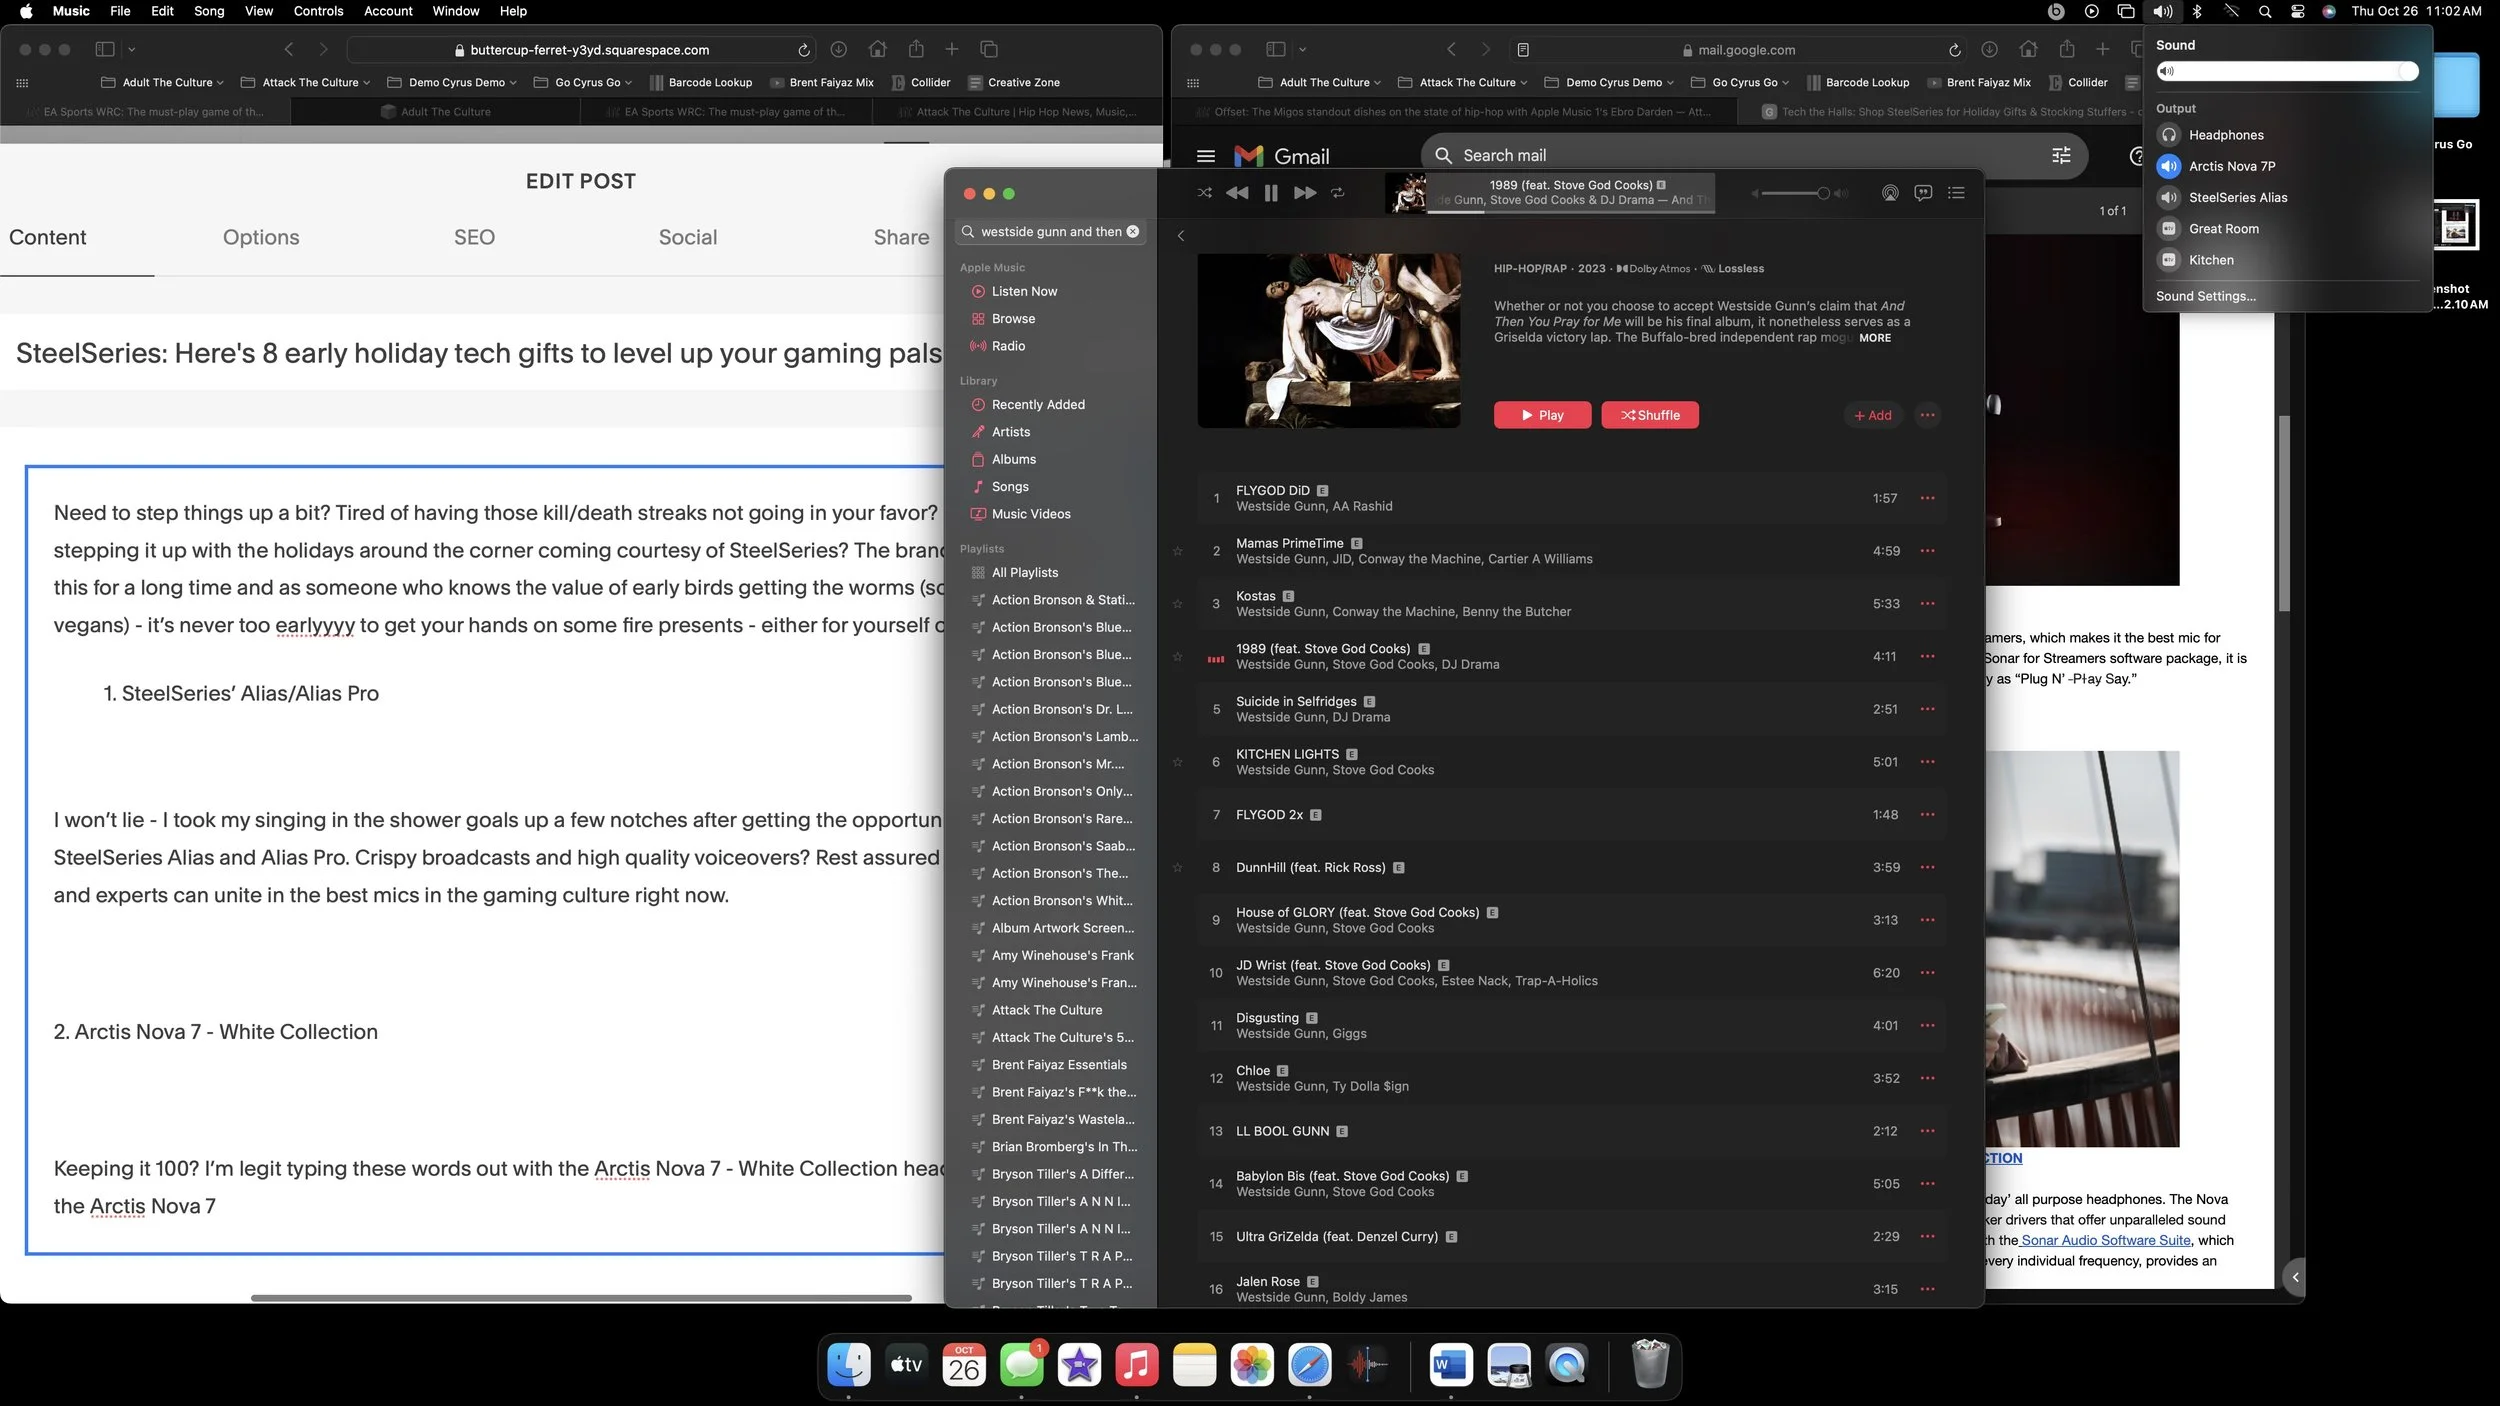Switch to the Options tab in Edit Post
Viewport: 2500px width, 1406px height.
261,238
